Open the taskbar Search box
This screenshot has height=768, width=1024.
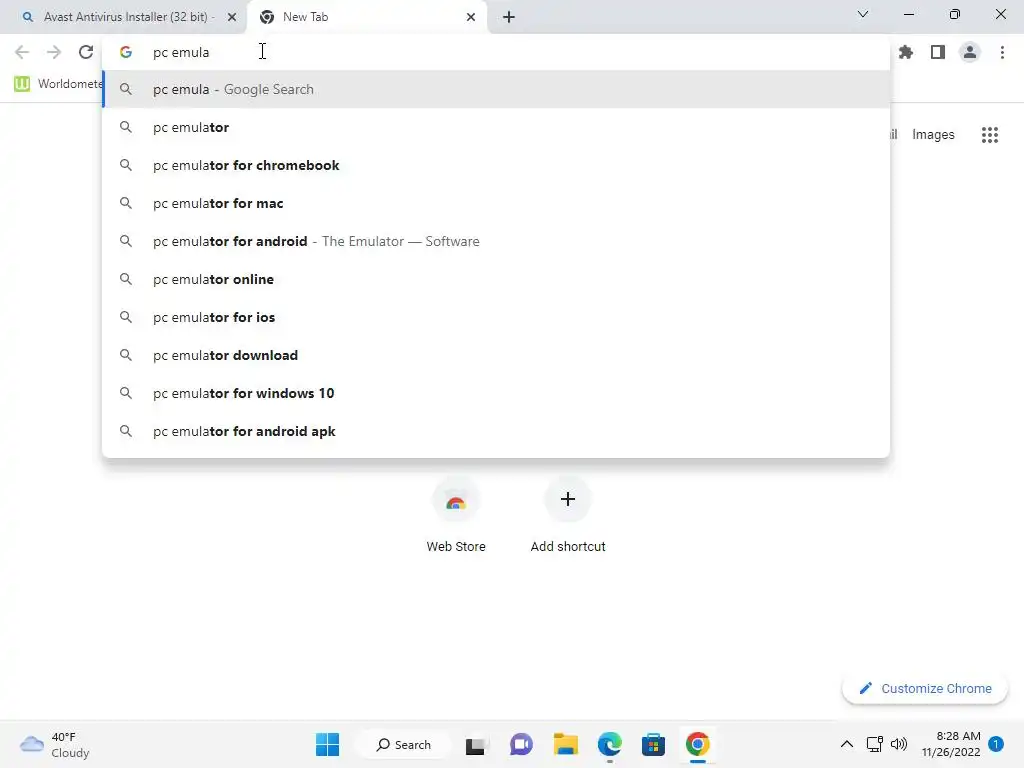coord(403,744)
